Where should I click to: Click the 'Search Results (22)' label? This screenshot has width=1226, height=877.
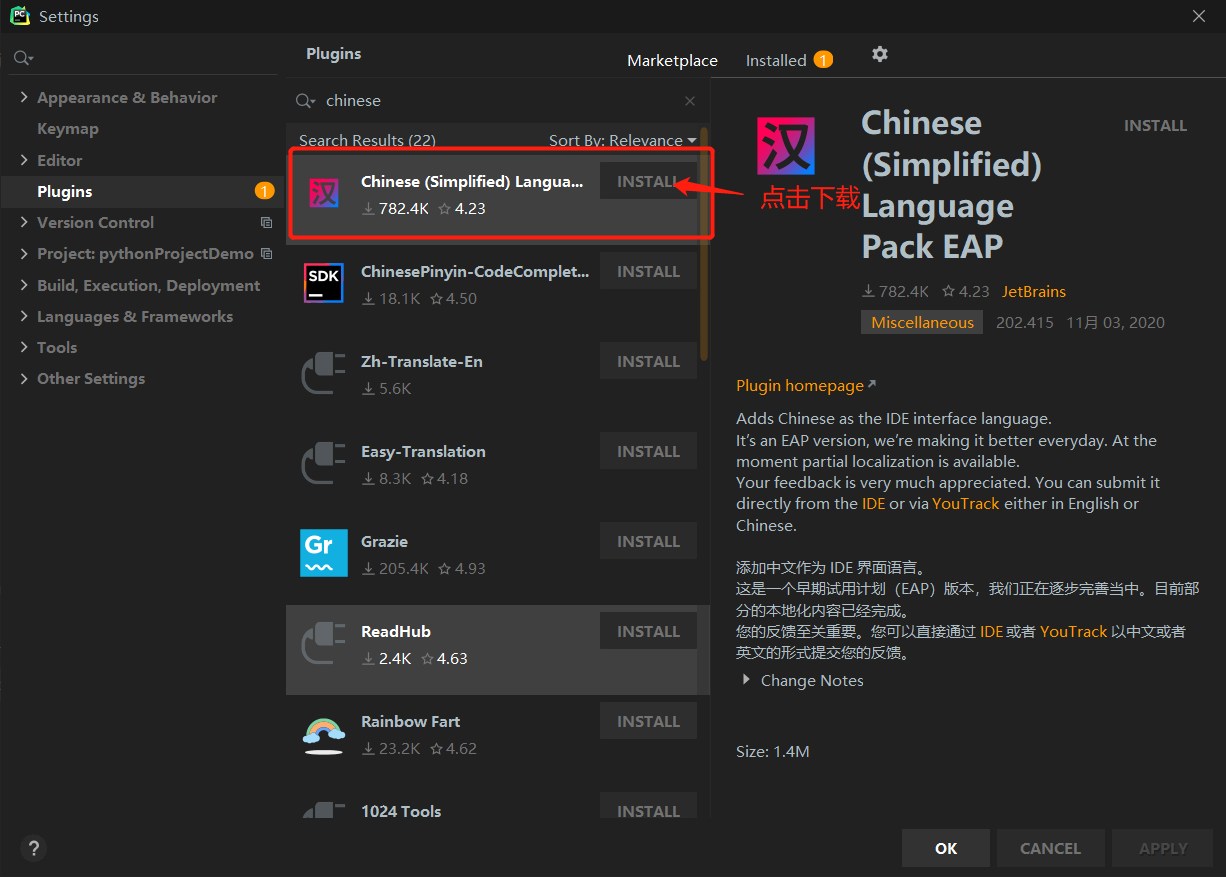(x=367, y=141)
